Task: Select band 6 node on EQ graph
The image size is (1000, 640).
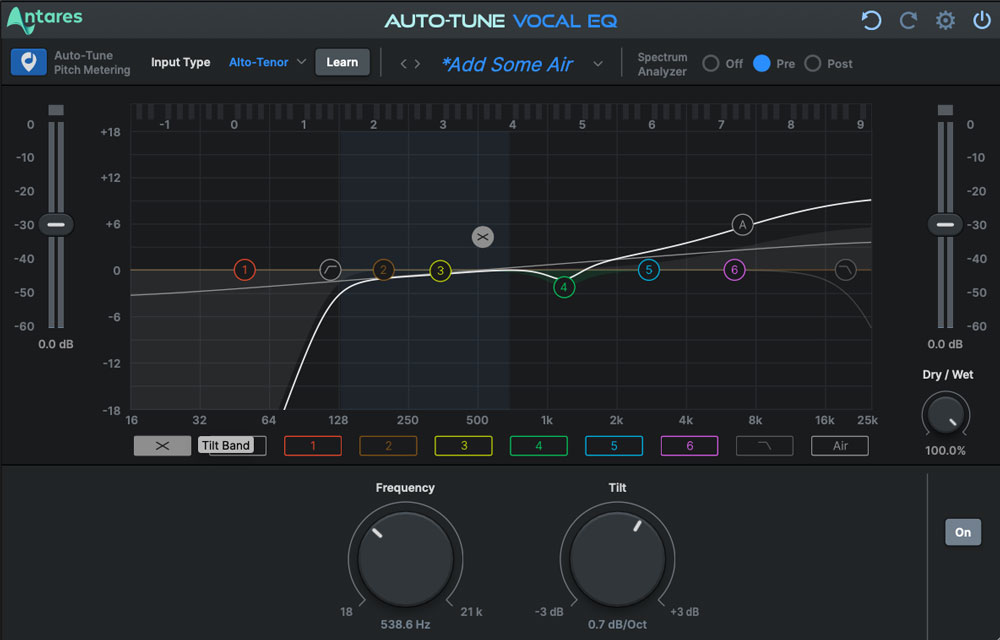Action: [x=734, y=270]
